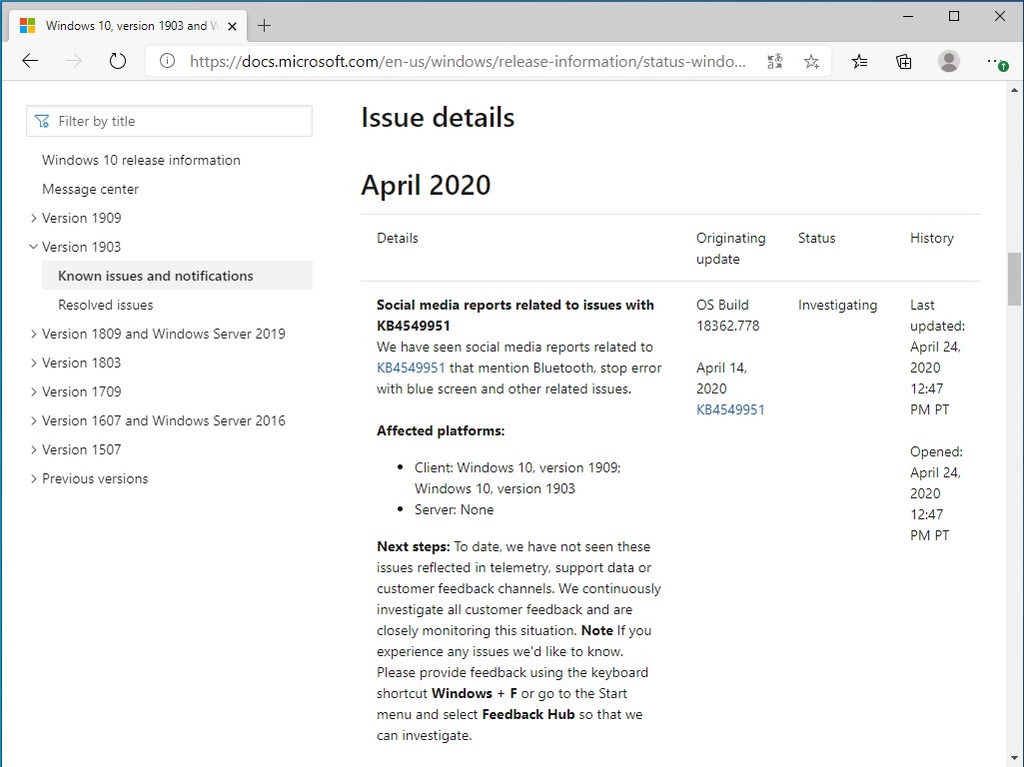This screenshot has width=1024, height=767.
Task: View site information icon in address bar
Action: pyautogui.click(x=167, y=61)
